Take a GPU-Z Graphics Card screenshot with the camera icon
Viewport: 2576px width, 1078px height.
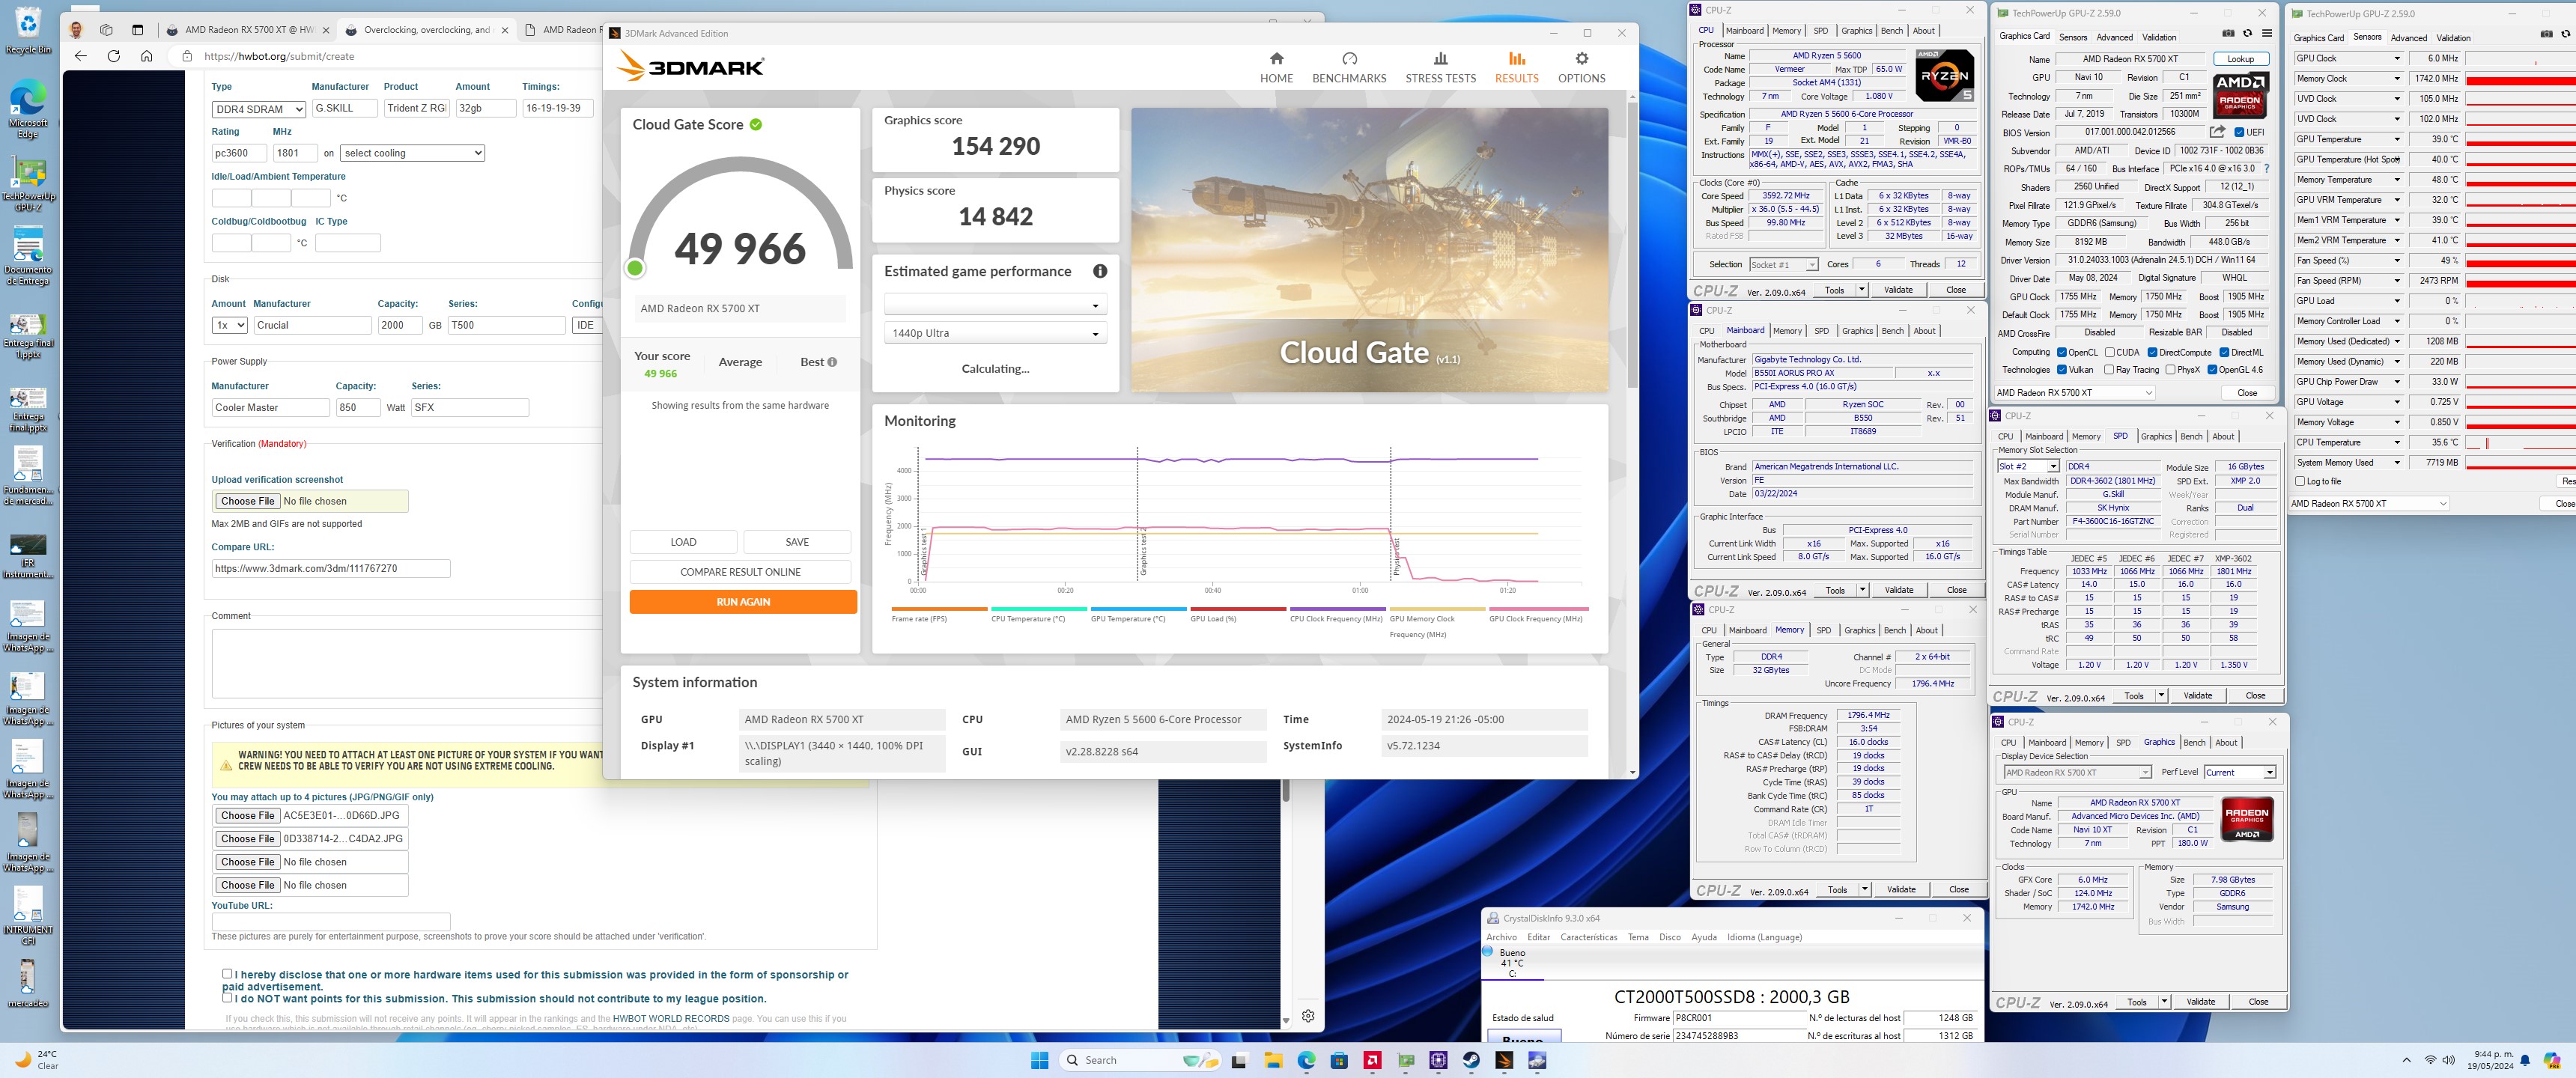tap(2228, 33)
